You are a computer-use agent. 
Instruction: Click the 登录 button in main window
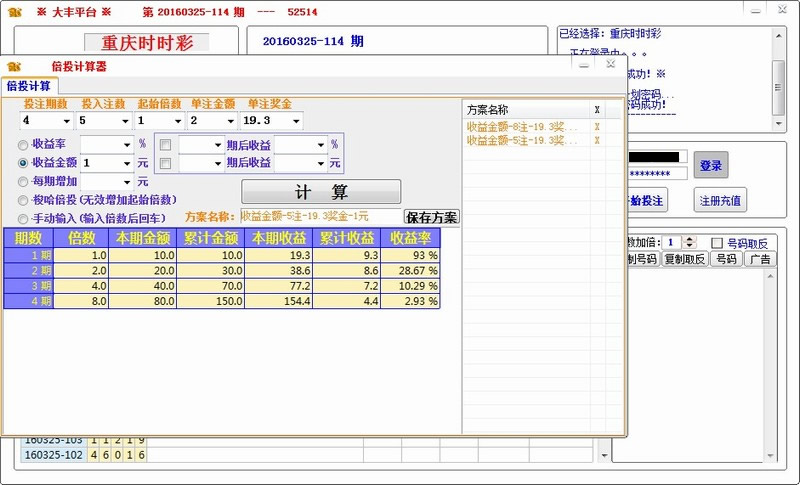coord(710,165)
